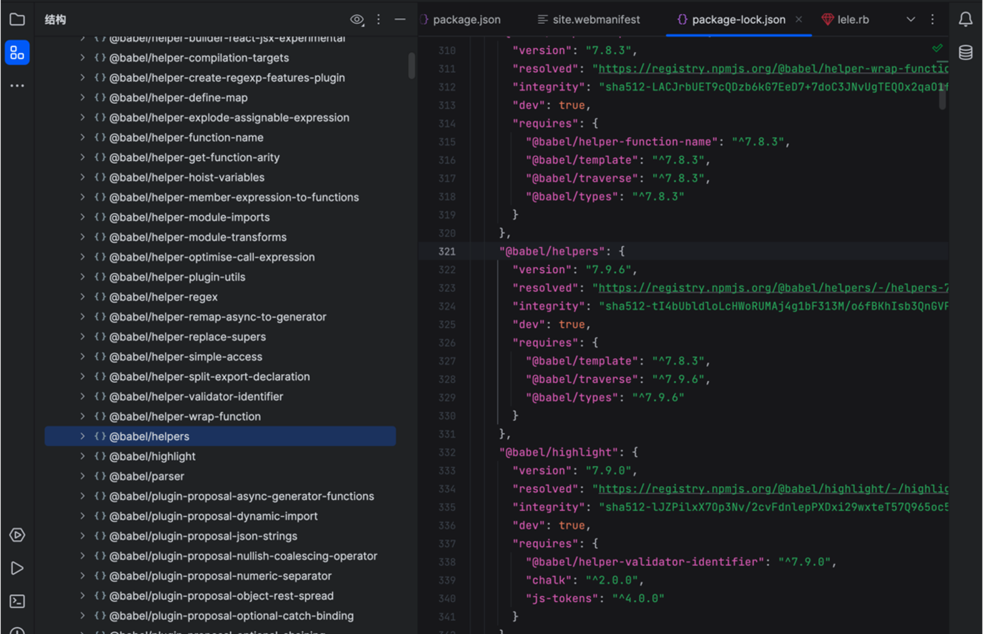Open more tool windows ellipsis
This screenshot has height=634, width=983.
[x=17, y=85]
